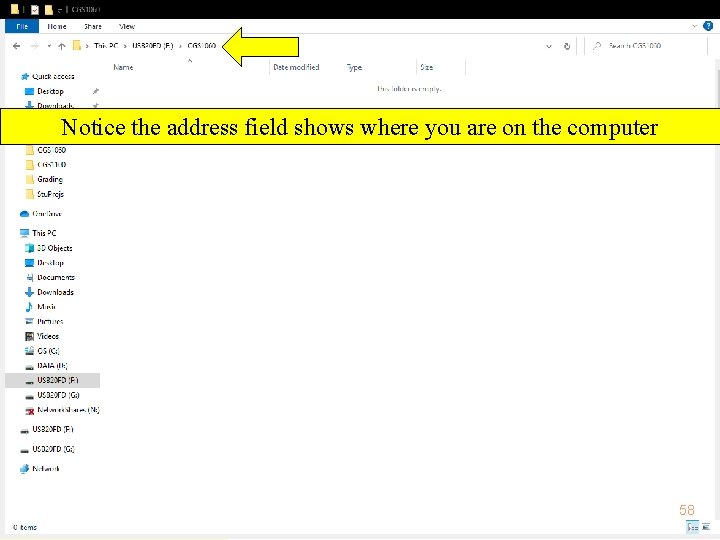Open the address bar history dropdown
720x540 pixels.
(549, 46)
